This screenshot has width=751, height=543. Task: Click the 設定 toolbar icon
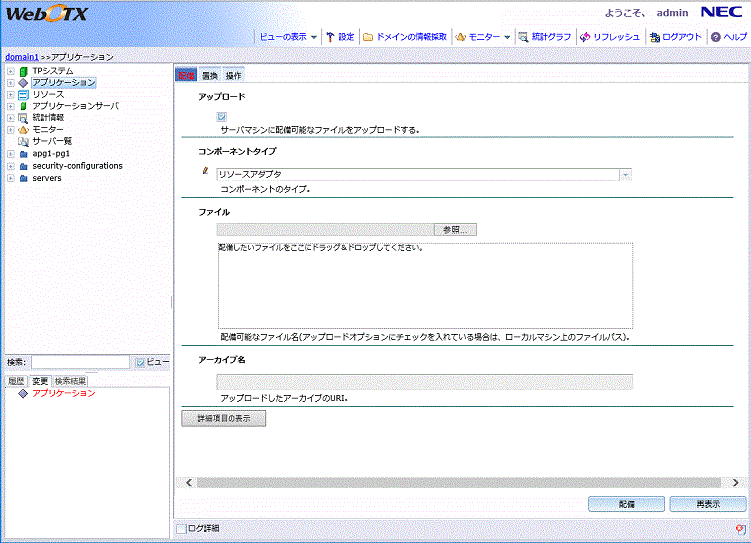[x=330, y=37]
